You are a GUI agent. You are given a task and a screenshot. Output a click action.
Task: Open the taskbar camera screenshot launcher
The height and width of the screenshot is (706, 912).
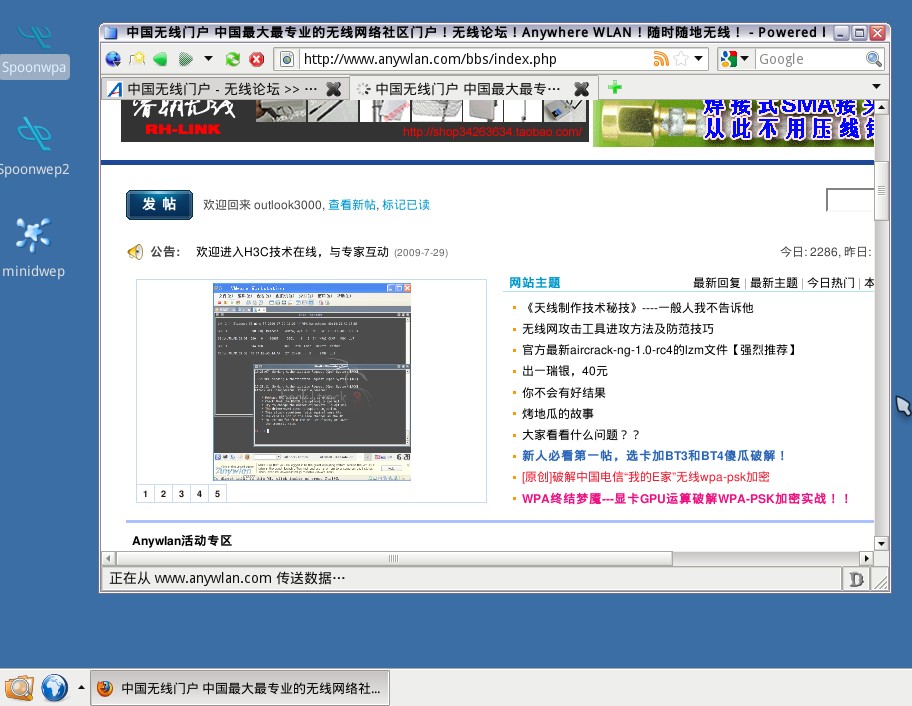[x=19, y=687]
